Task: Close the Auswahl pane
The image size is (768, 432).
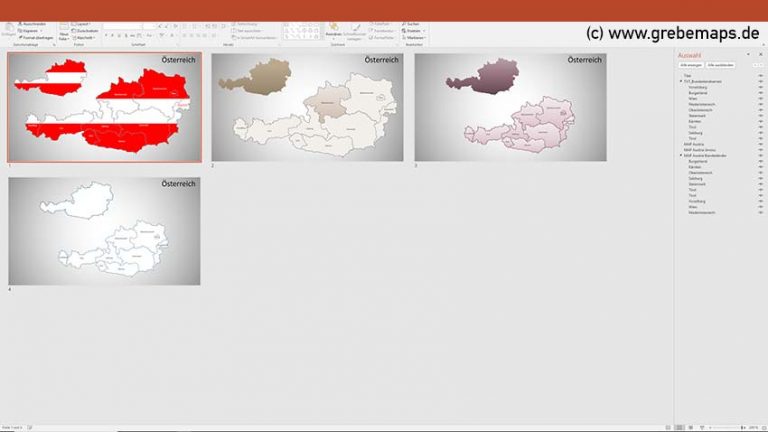Action: click(761, 54)
